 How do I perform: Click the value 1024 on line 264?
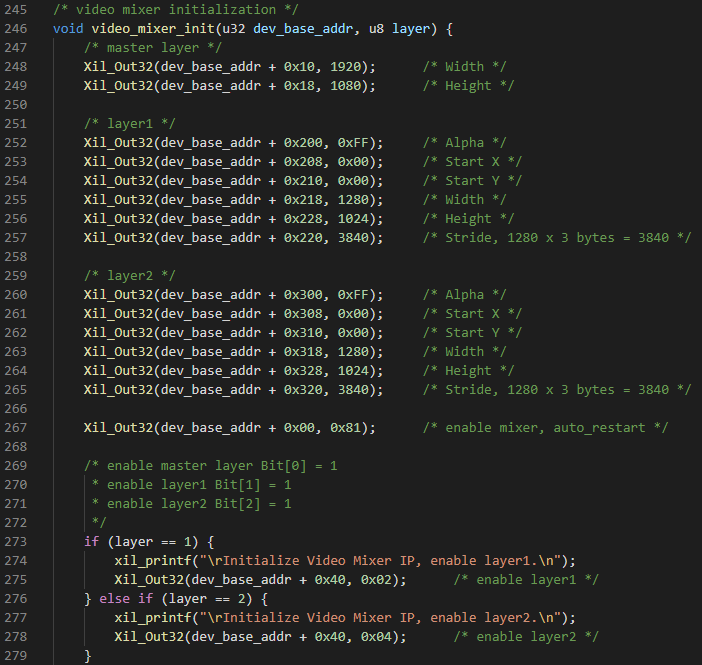353,371
